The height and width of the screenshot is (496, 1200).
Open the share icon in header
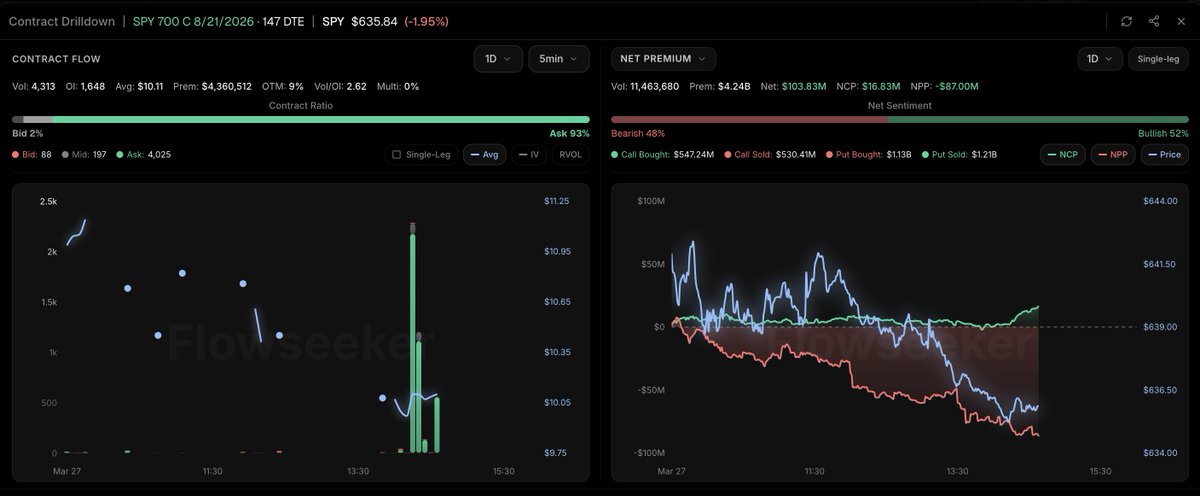(1154, 21)
